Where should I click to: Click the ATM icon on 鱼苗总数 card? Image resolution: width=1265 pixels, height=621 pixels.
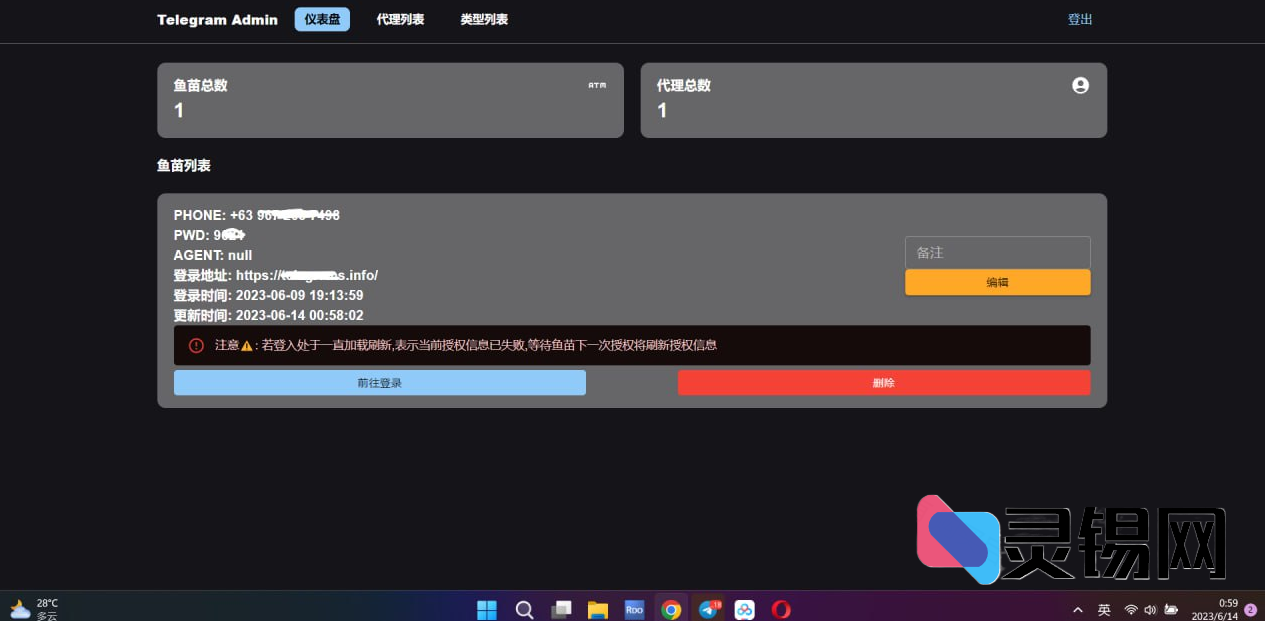(x=598, y=86)
